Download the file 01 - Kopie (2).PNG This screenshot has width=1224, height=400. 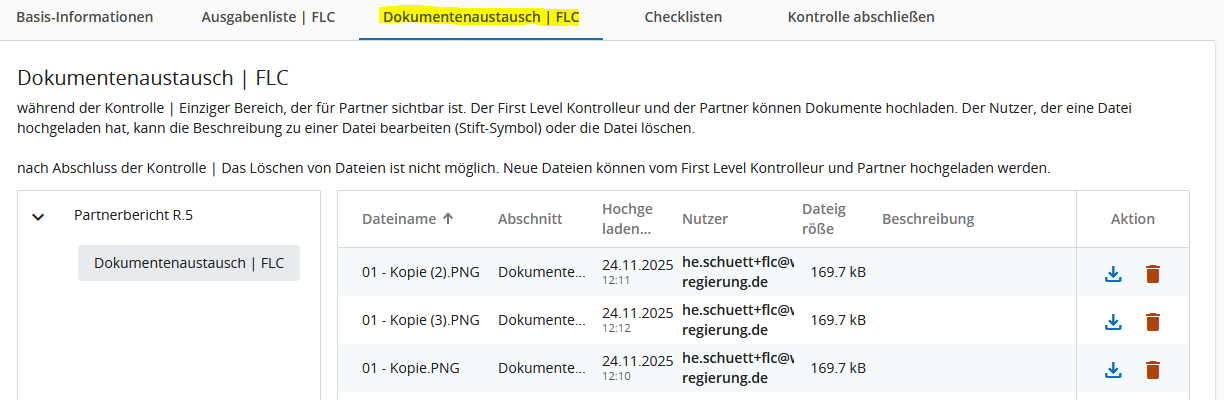(1113, 273)
